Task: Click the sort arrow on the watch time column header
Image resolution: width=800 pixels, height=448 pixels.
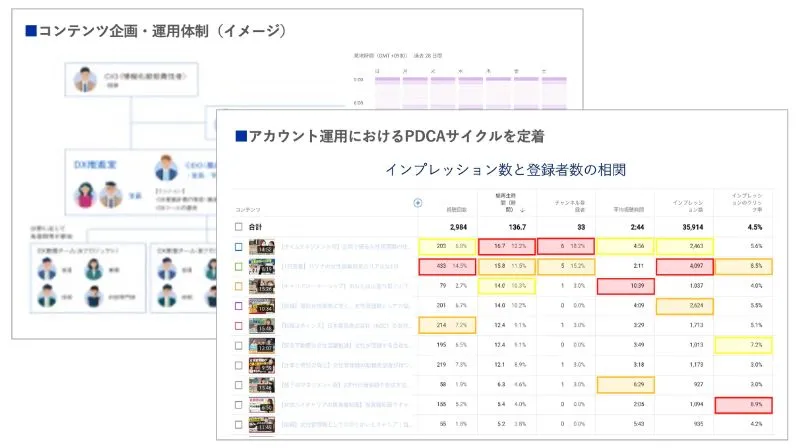Action: 522,210
